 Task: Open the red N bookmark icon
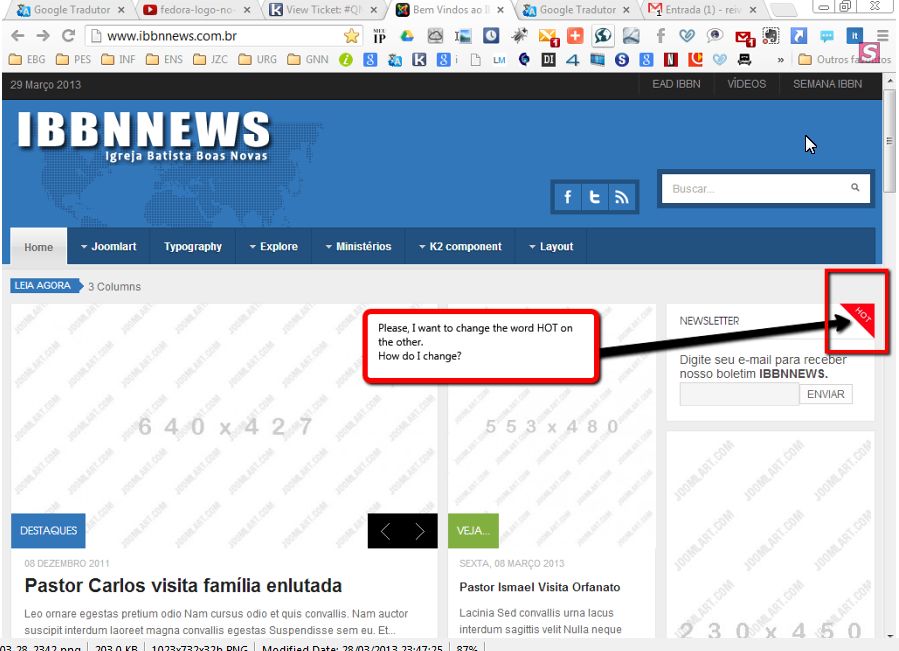[670, 60]
